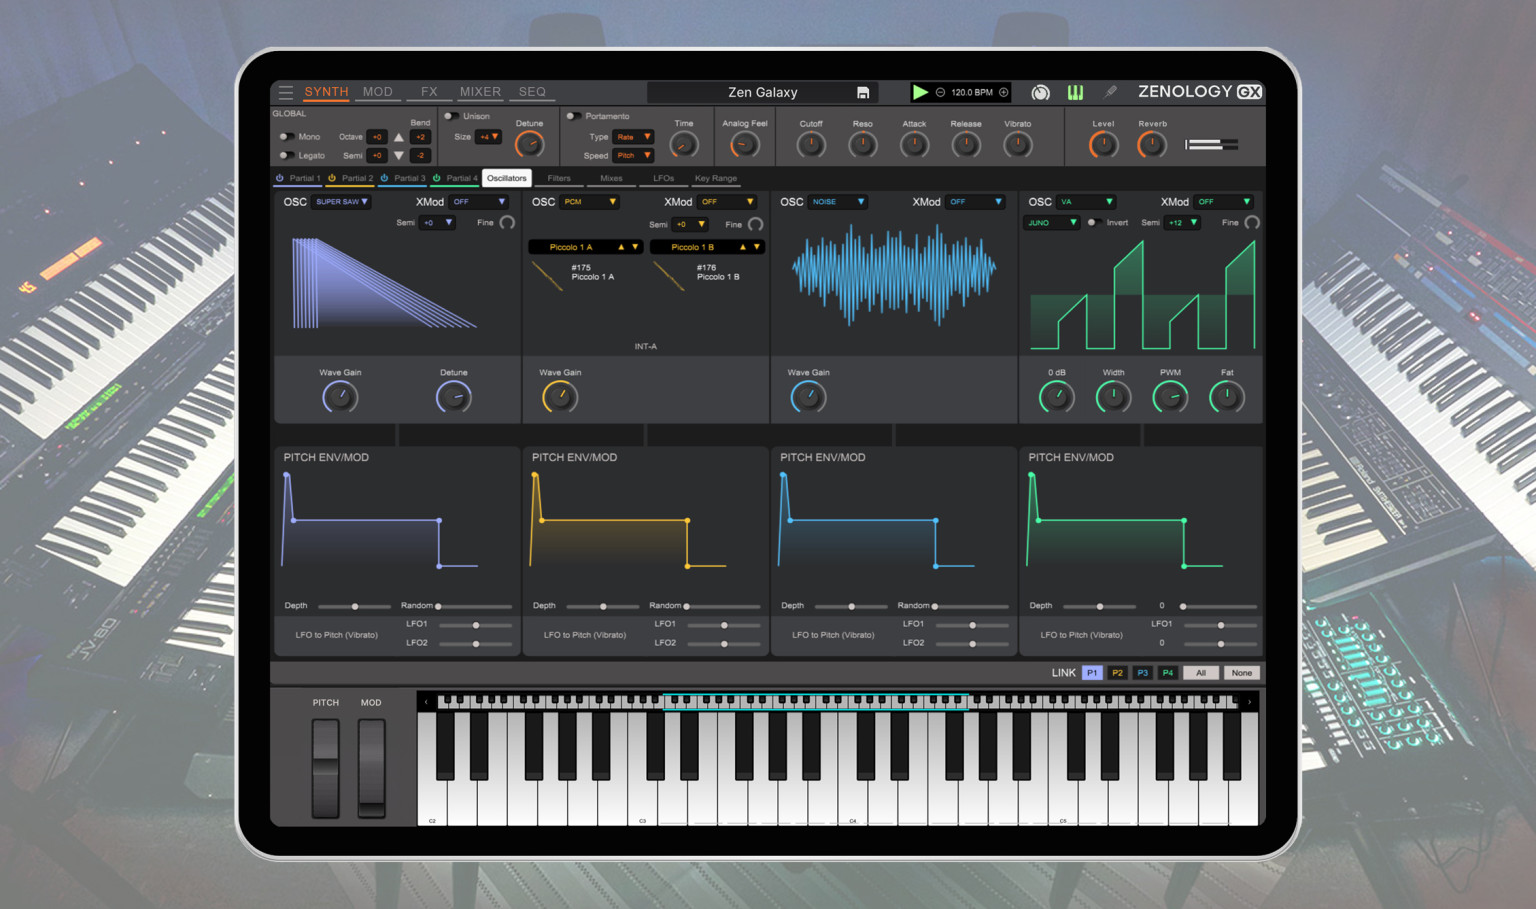Click the Reso knob
The width and height of the screenshot is (1536, 909).
862,144
